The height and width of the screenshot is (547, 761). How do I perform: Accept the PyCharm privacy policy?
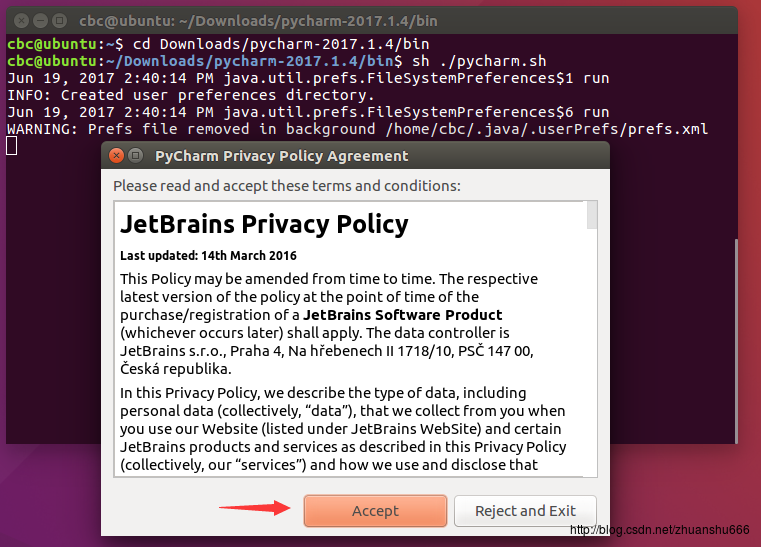click(375, 511)
